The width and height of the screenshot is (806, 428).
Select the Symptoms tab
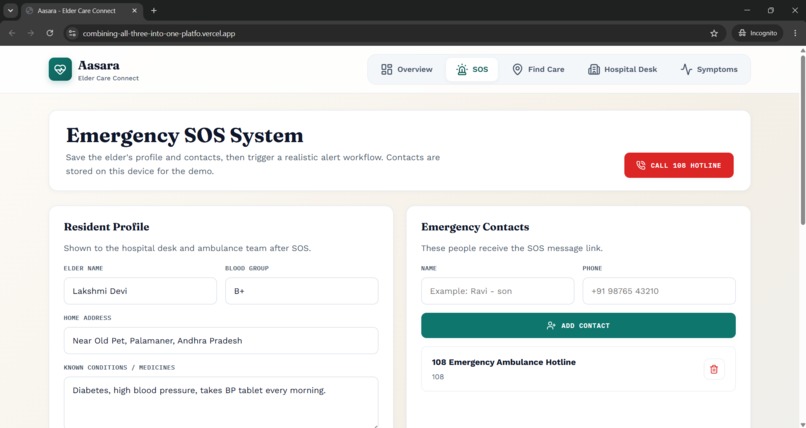709,69
